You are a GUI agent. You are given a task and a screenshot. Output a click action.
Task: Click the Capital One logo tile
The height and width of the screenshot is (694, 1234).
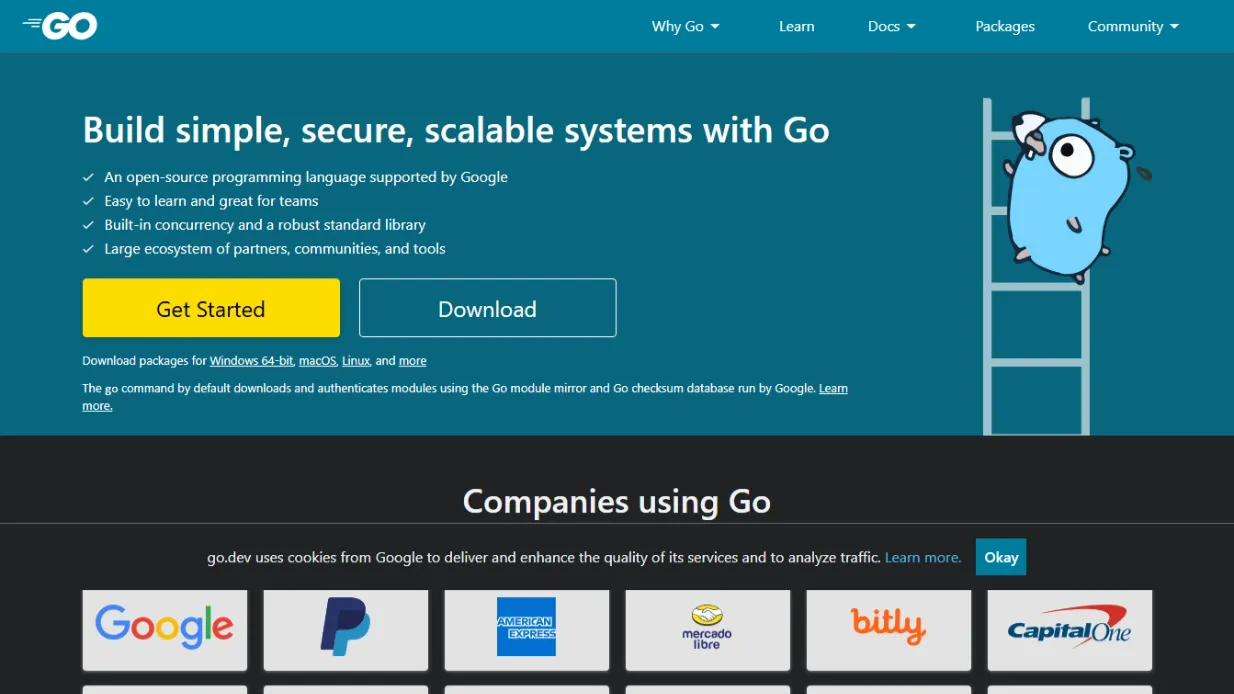1069,630
